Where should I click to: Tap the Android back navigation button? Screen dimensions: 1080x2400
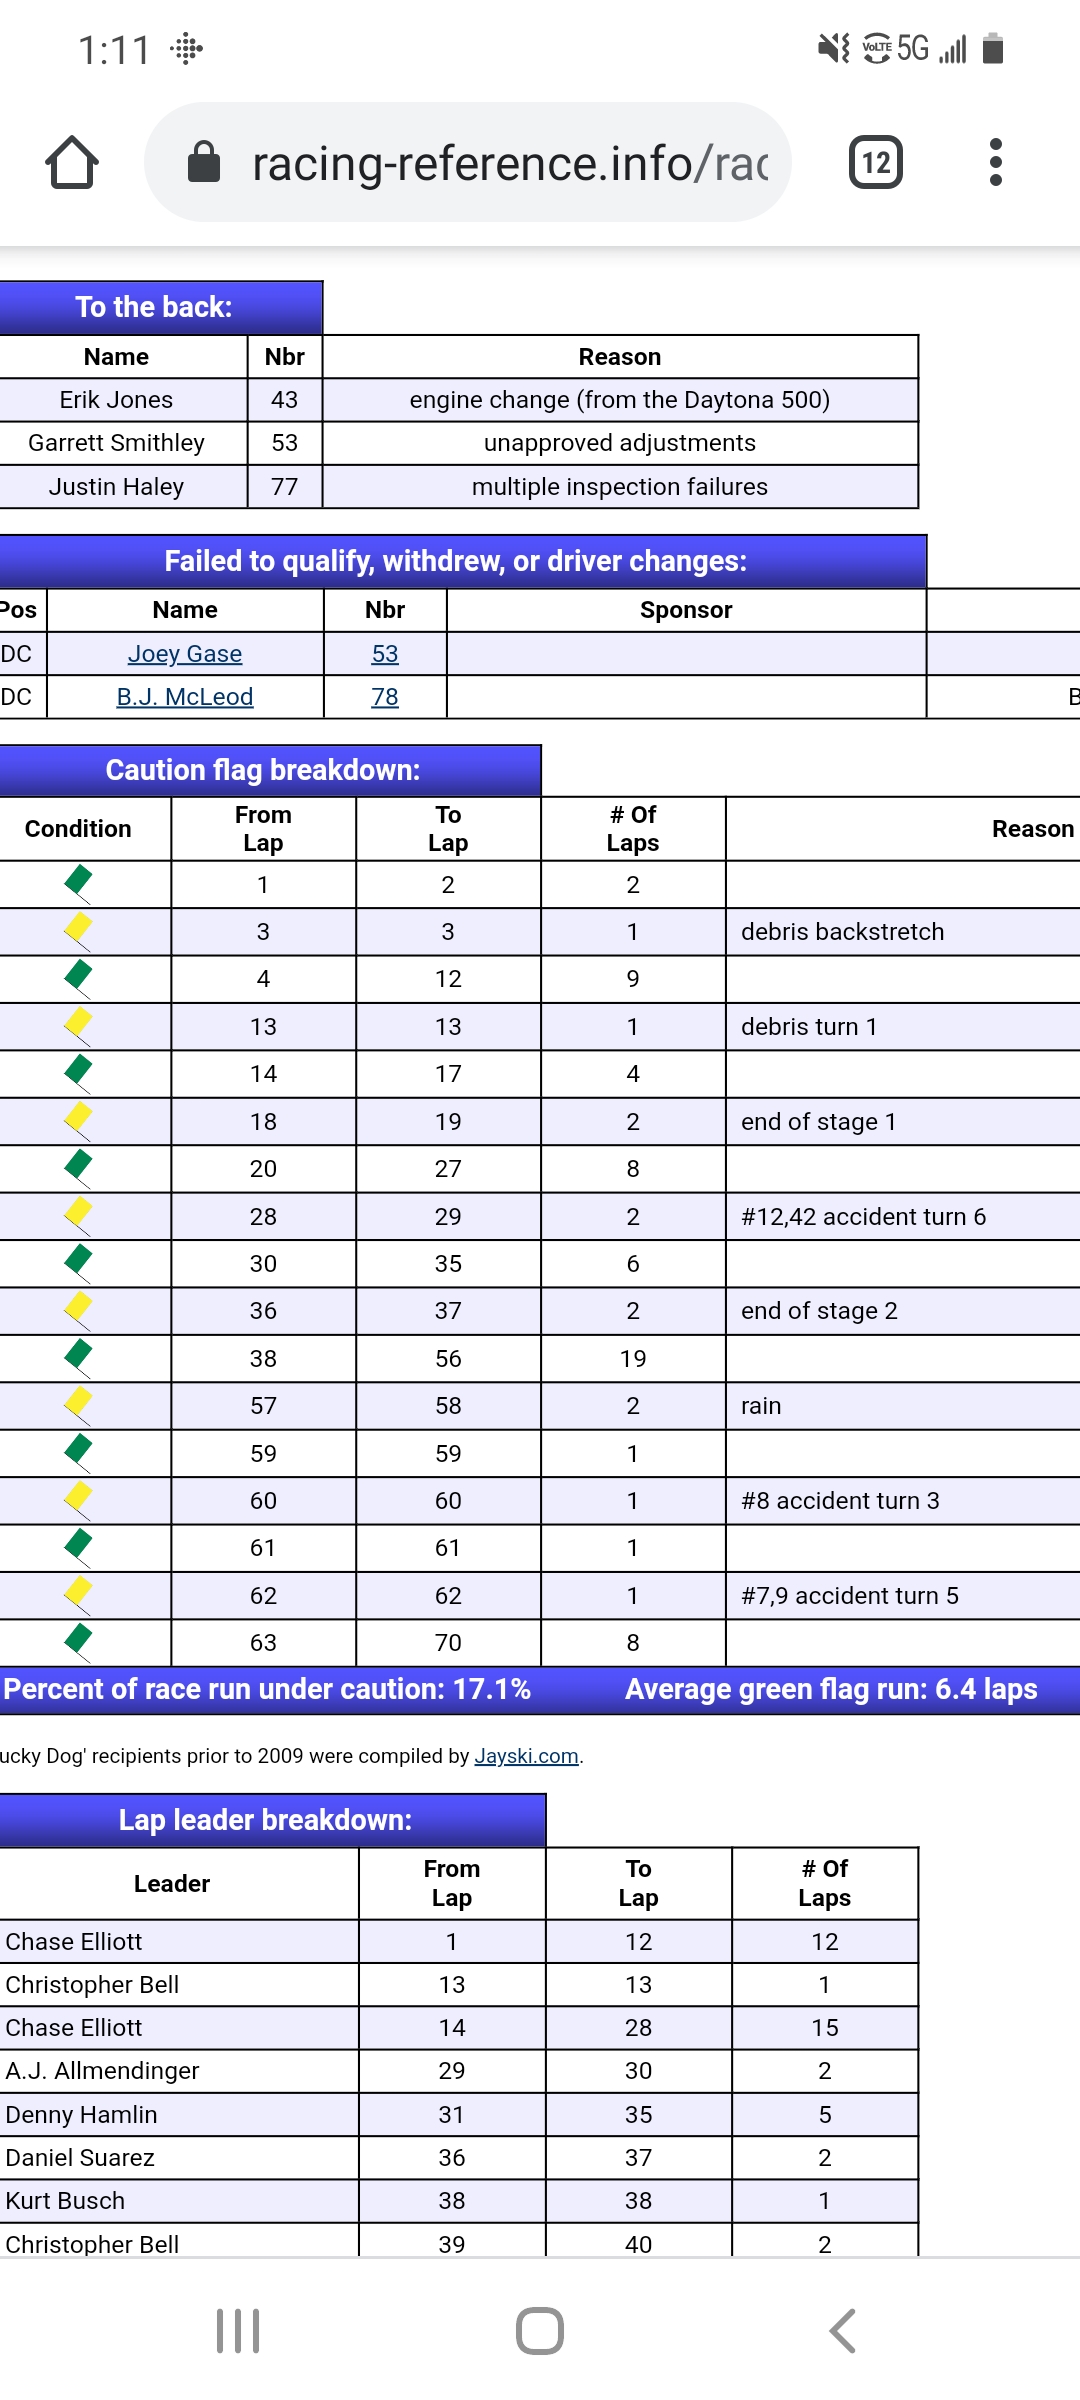(842, 2331)
